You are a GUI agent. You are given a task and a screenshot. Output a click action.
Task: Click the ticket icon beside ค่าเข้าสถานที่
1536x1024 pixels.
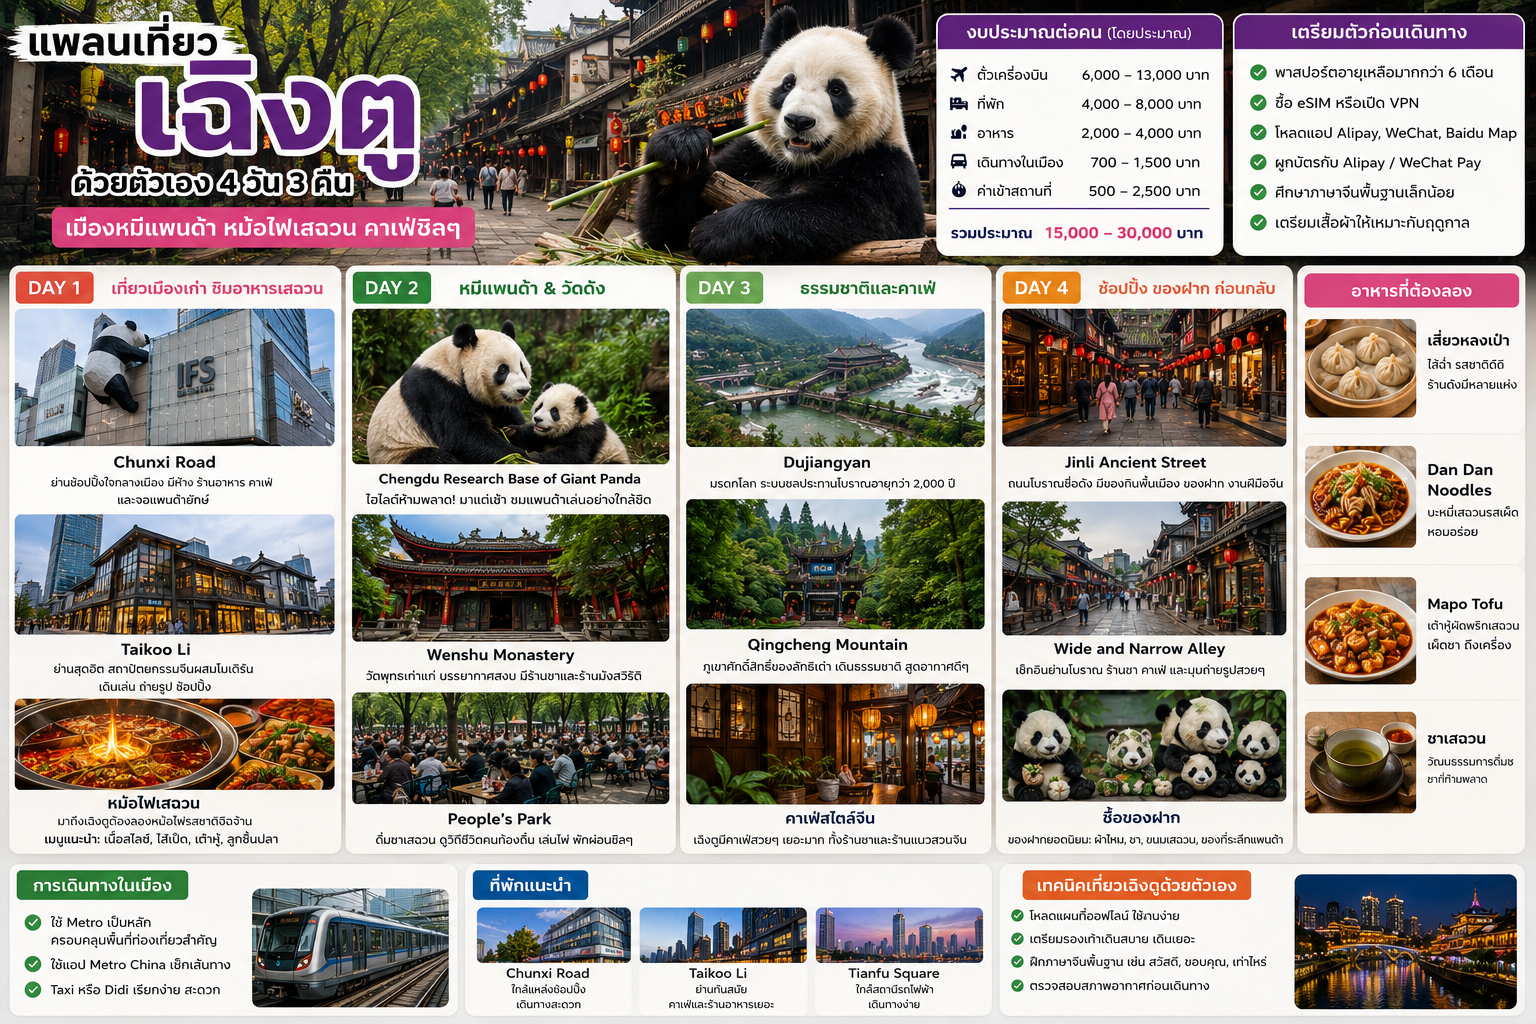(x=959, y=190)
